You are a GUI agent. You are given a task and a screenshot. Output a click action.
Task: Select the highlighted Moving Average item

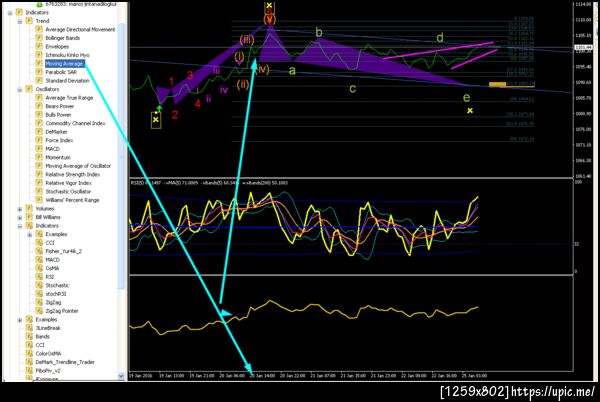coord(64,63)
